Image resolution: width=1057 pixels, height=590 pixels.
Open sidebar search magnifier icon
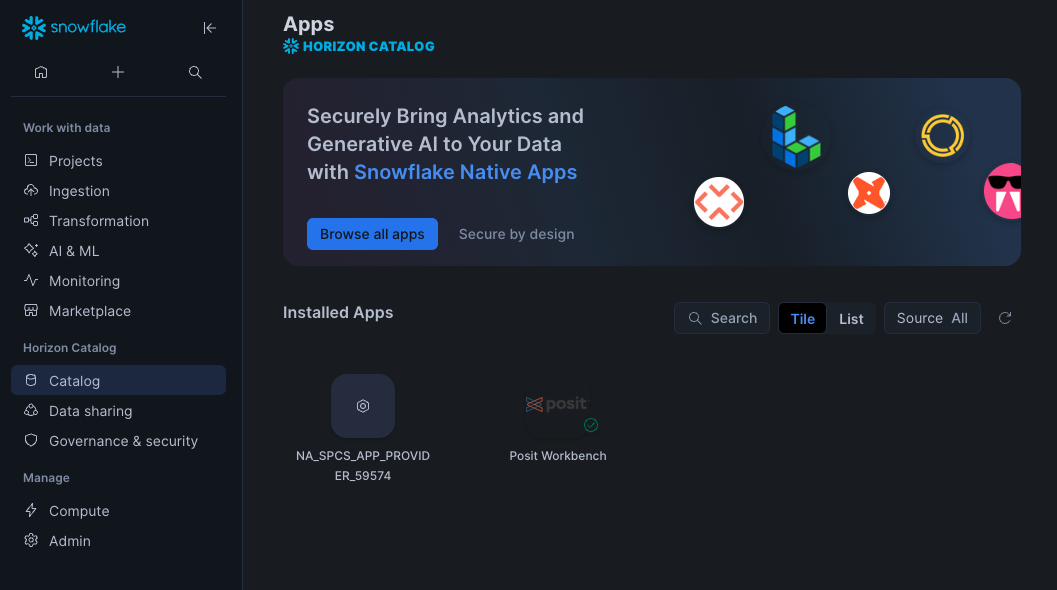point(195,72)
